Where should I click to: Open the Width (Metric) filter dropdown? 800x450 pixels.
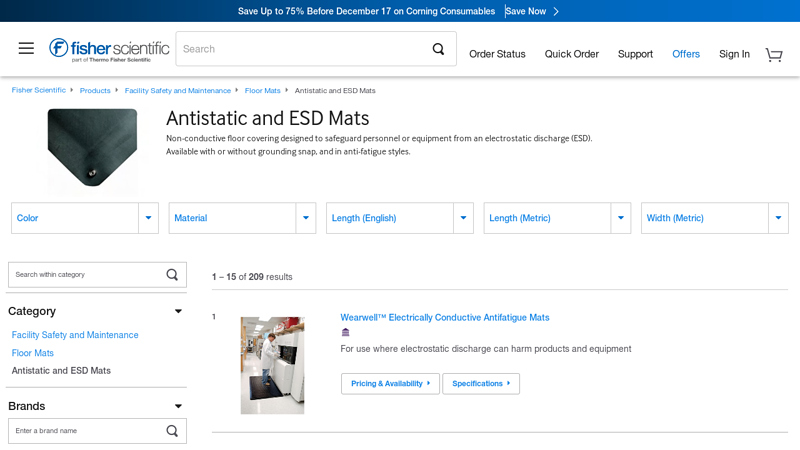coord(715,218)
